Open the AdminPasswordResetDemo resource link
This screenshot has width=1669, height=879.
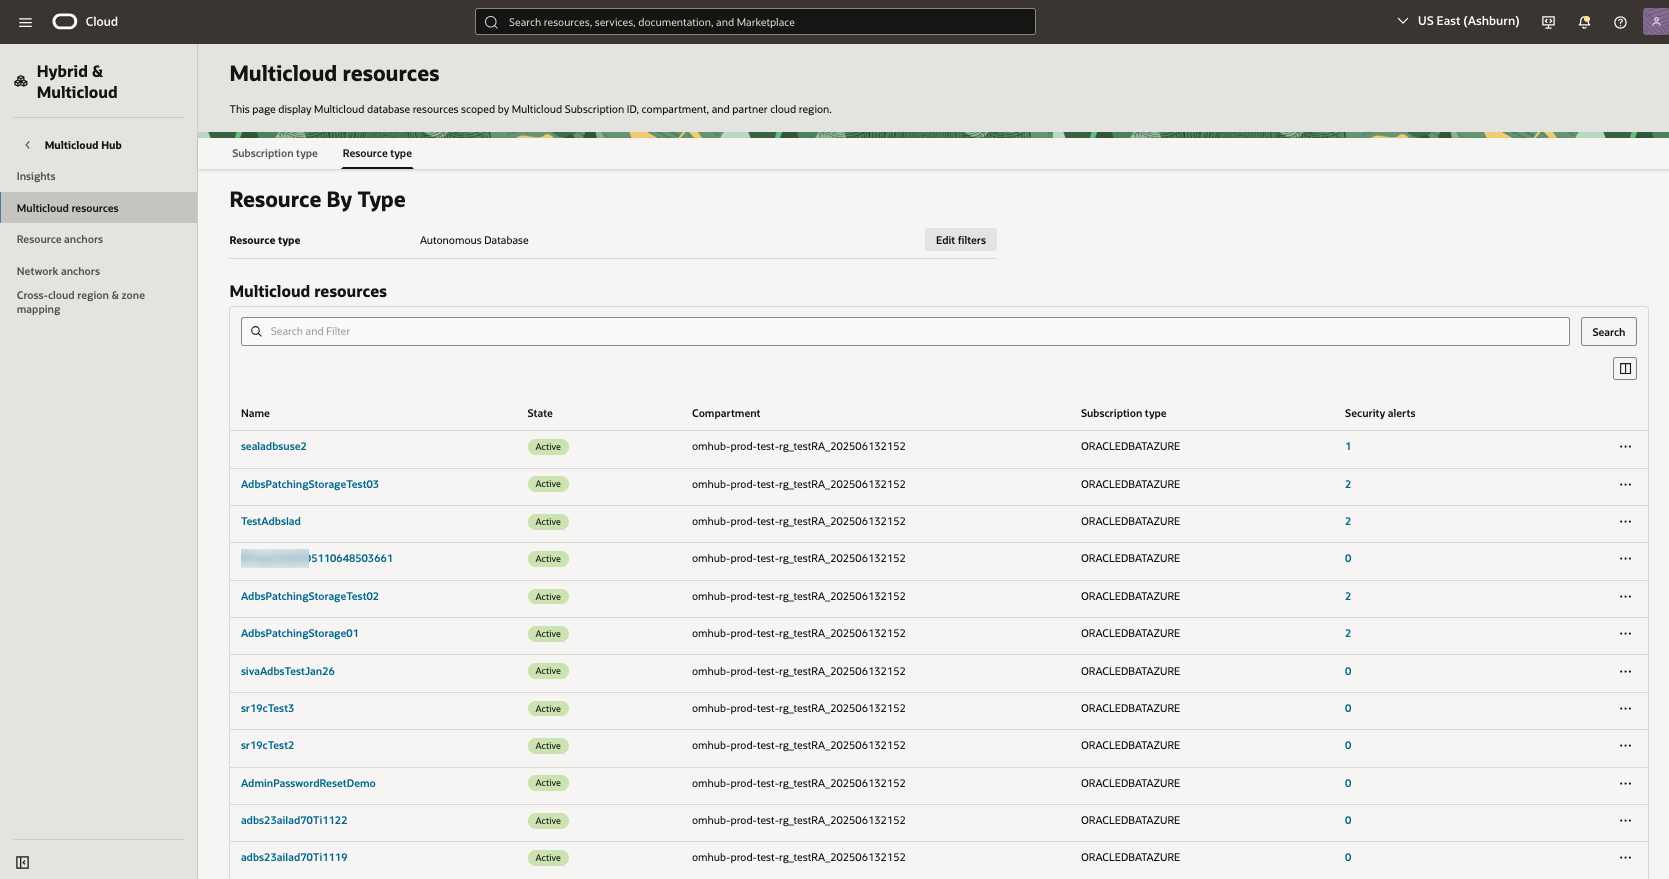pyautogui.click(x=308, y=783)
